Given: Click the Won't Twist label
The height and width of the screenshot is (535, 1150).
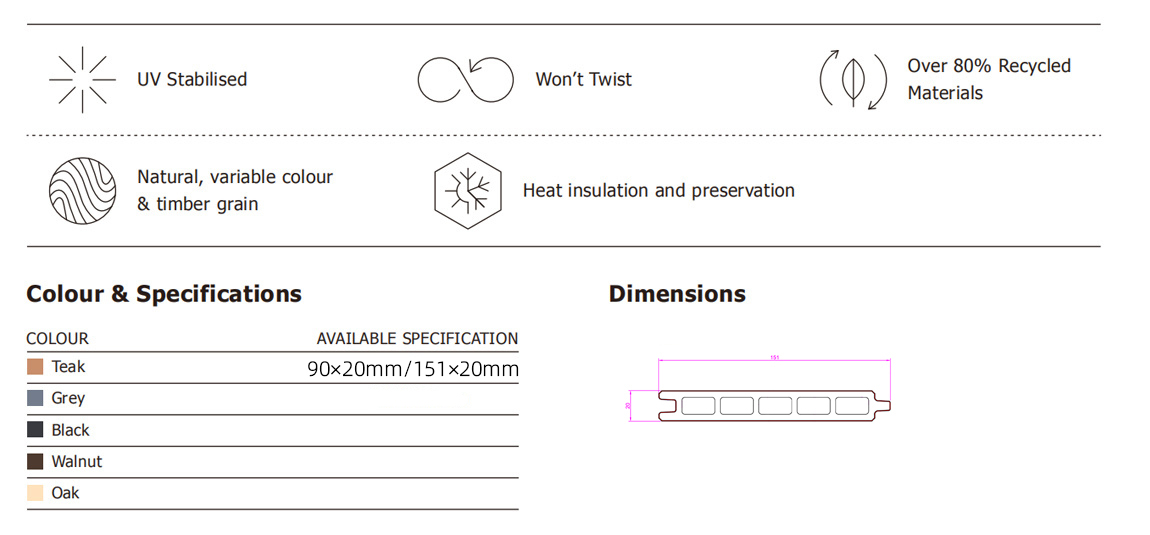Looking at the screenshot, I should click(584, 79).
